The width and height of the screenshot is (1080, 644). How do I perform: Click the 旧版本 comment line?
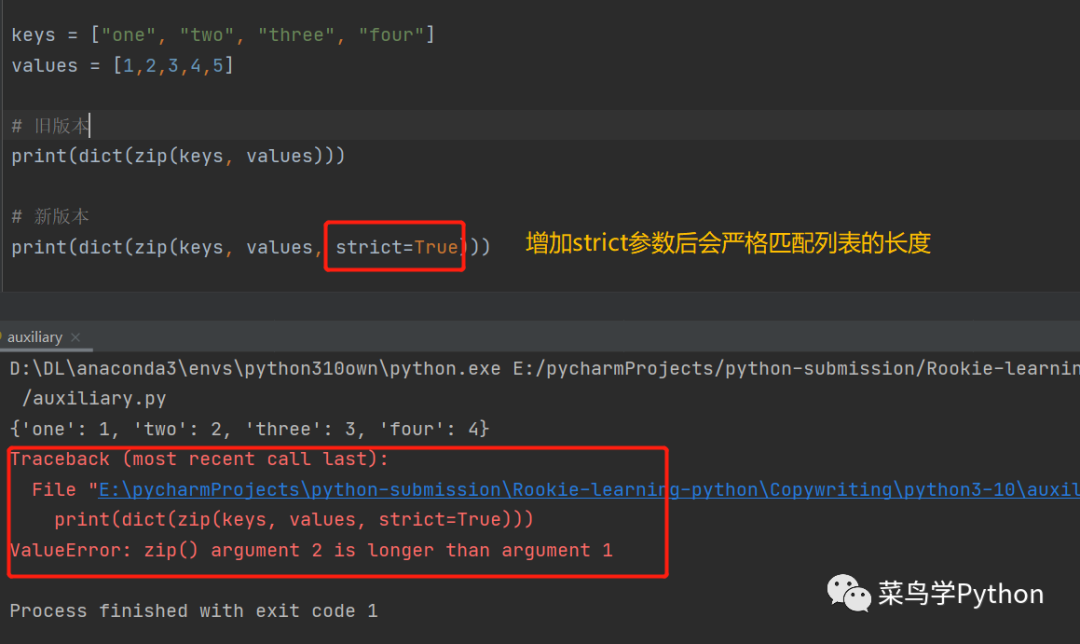pyautogui.click(x=50, y=126)
